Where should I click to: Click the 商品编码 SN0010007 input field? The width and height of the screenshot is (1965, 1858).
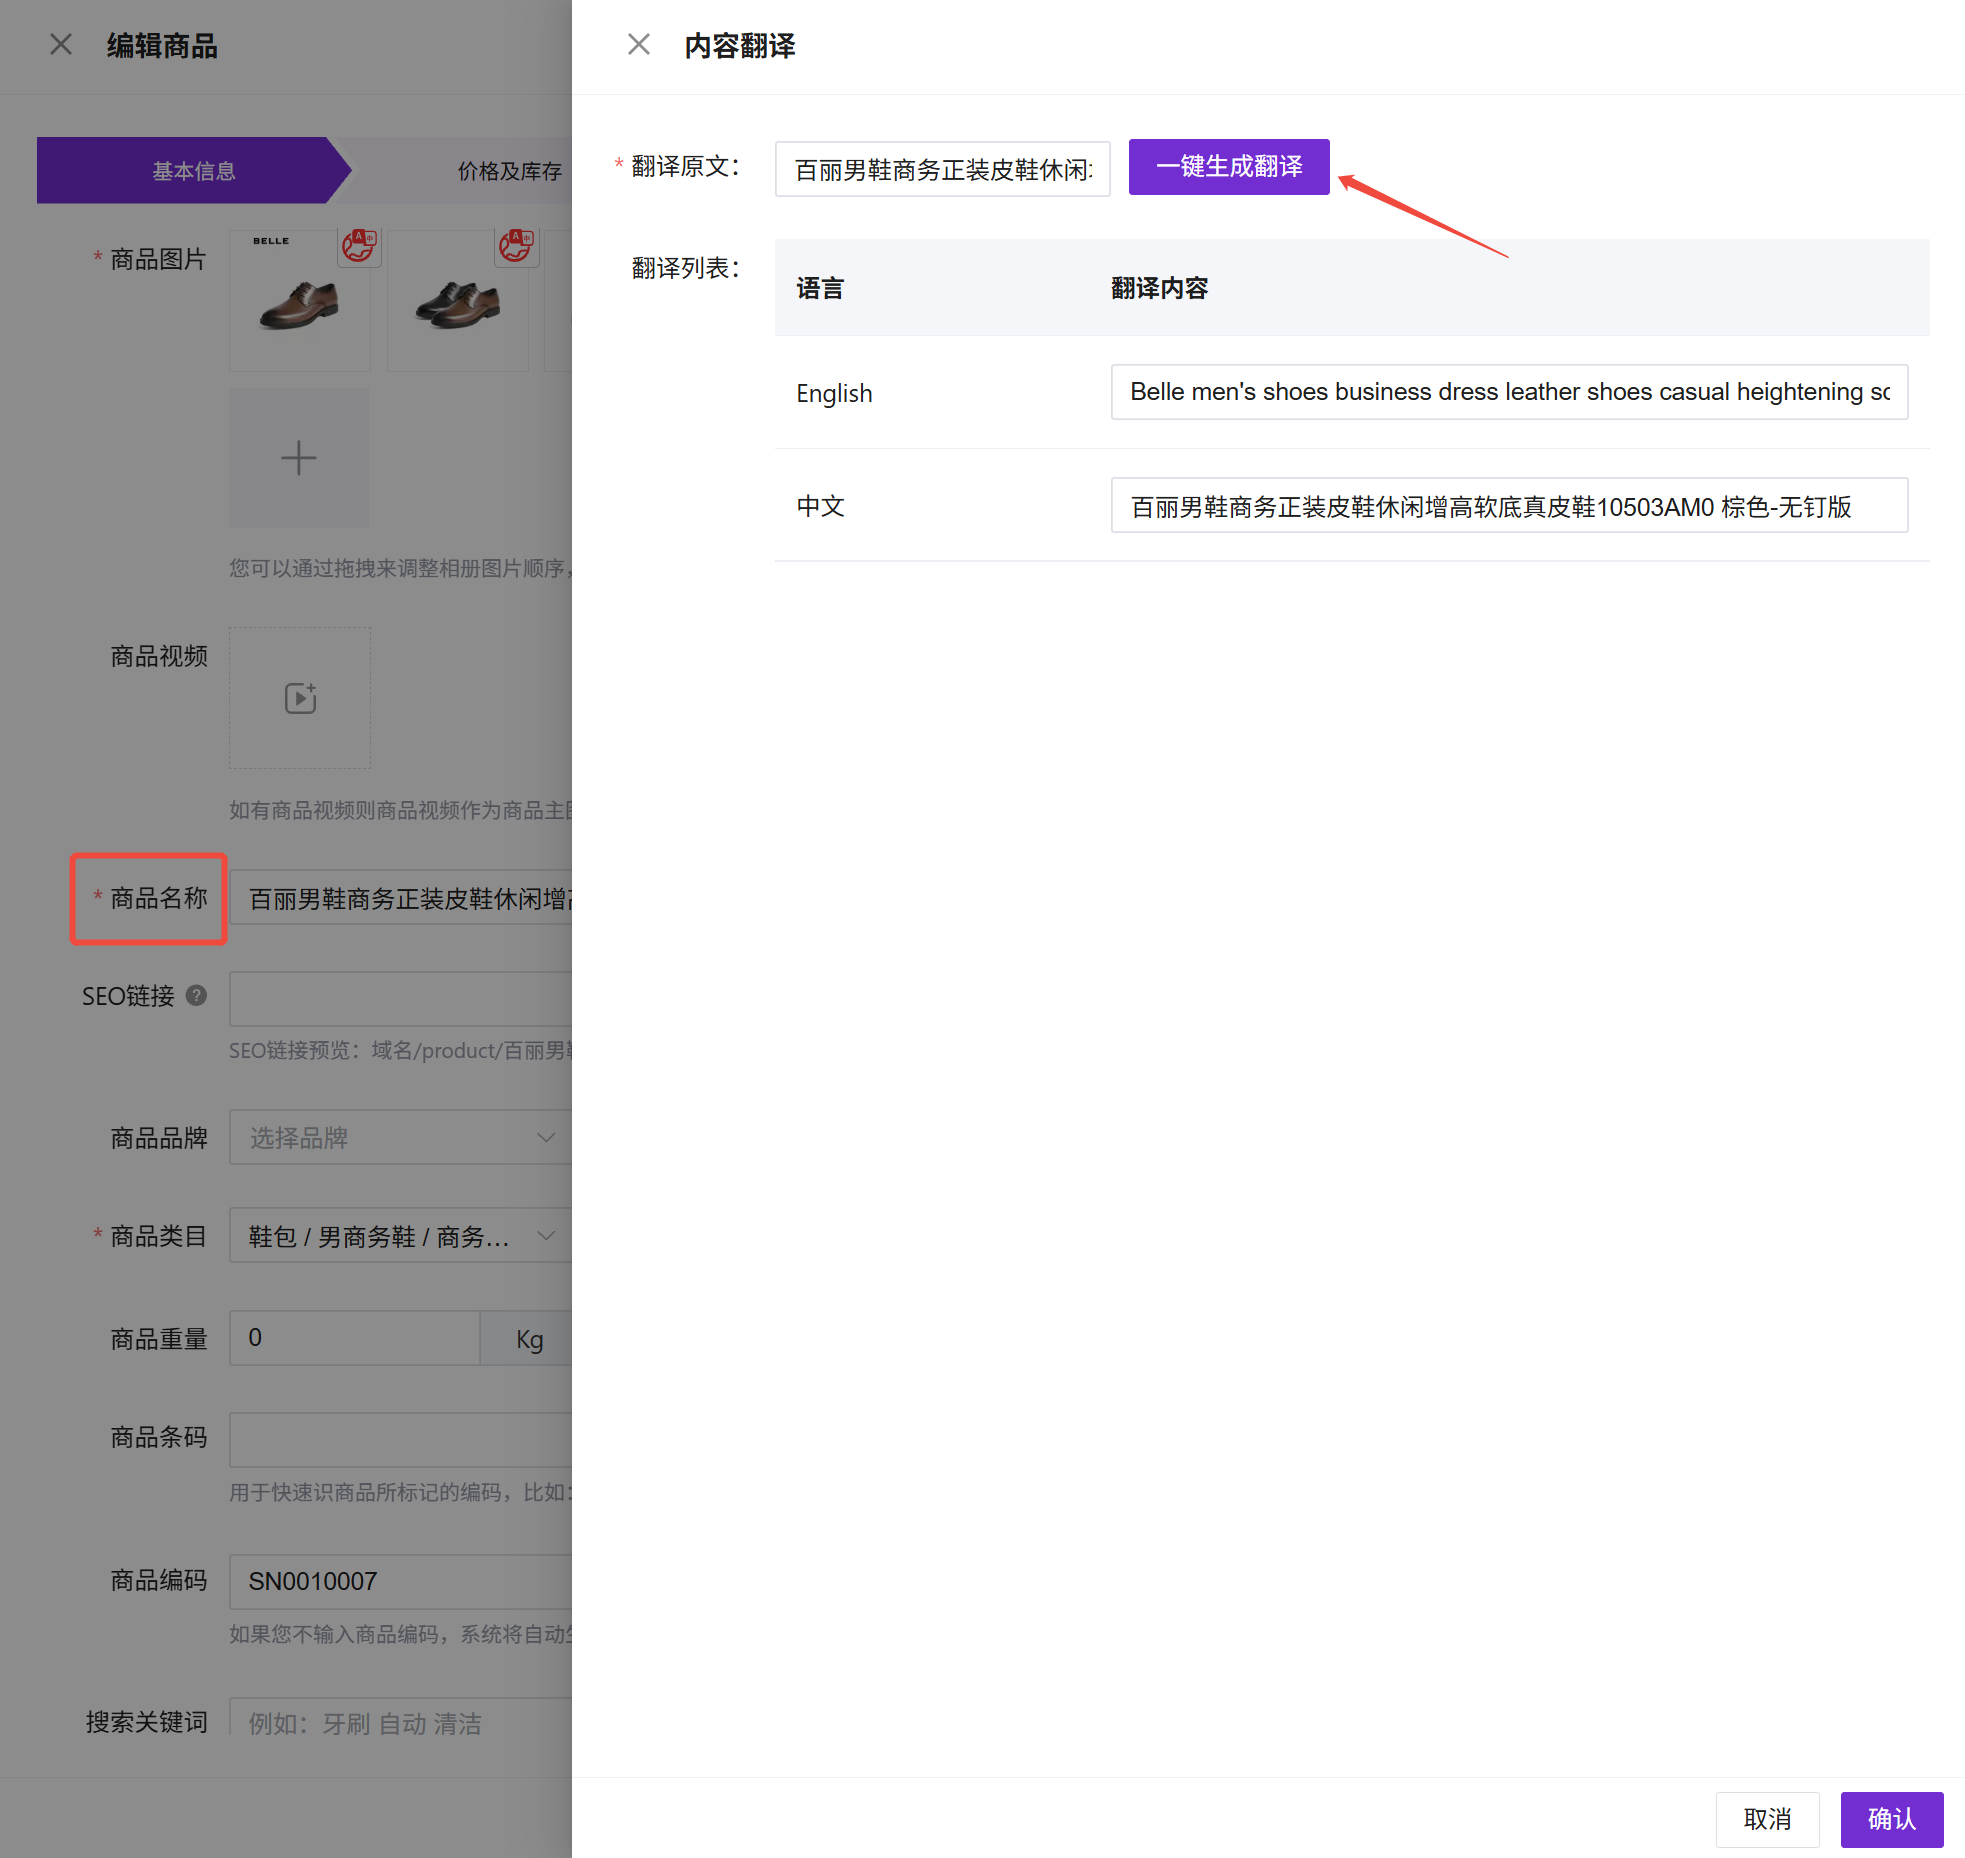click(x=400, y=1581)
